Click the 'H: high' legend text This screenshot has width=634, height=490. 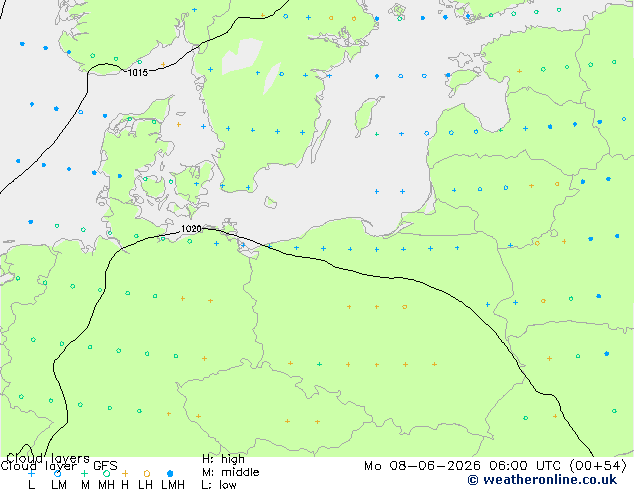coord(223,459)
